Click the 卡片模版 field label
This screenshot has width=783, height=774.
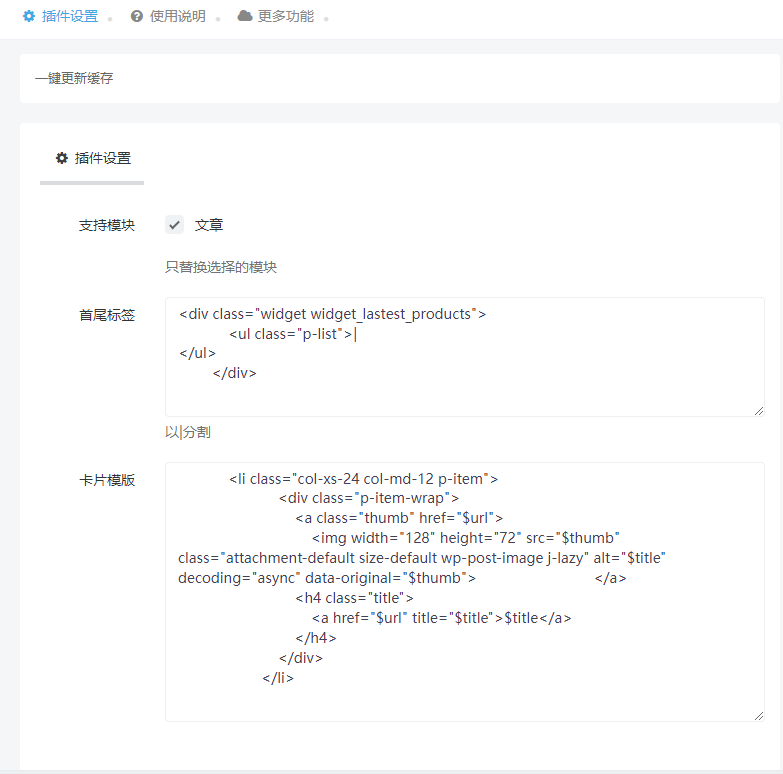107,480
